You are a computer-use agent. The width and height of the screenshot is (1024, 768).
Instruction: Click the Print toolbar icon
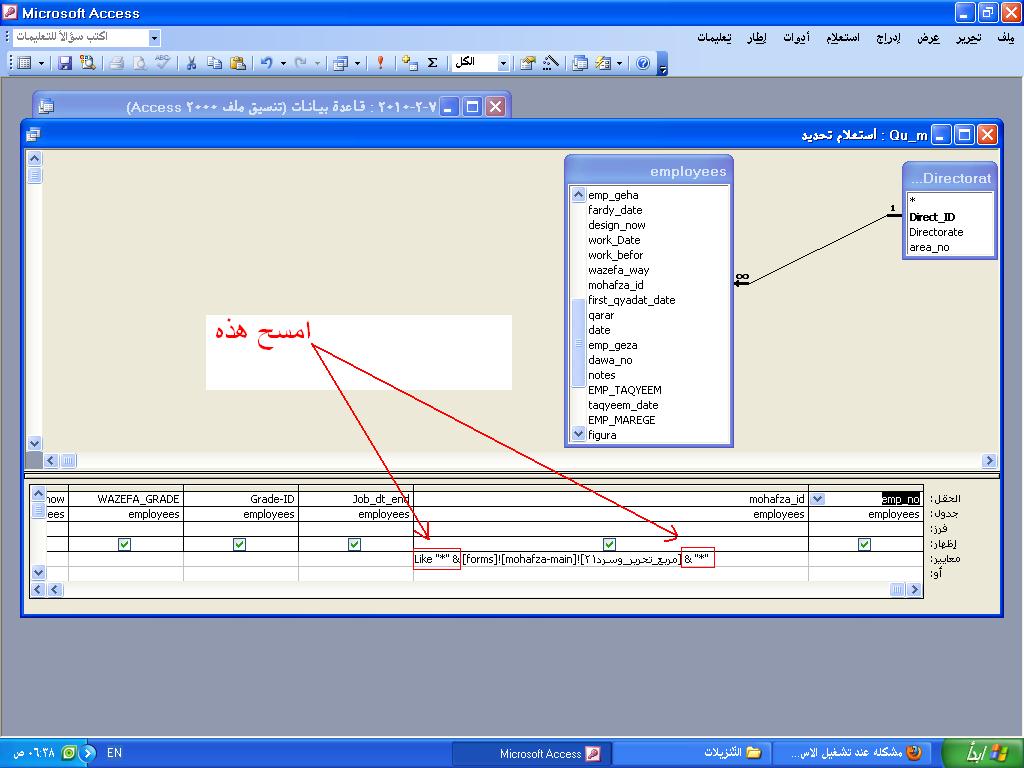(x=116, y=63)
